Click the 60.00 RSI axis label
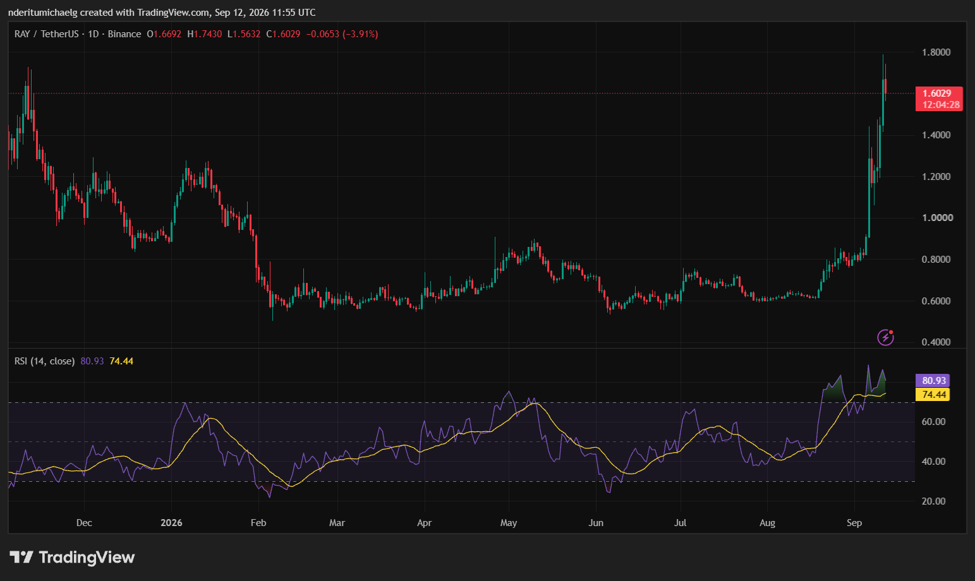The image size is (975, 581). [933, 422]
